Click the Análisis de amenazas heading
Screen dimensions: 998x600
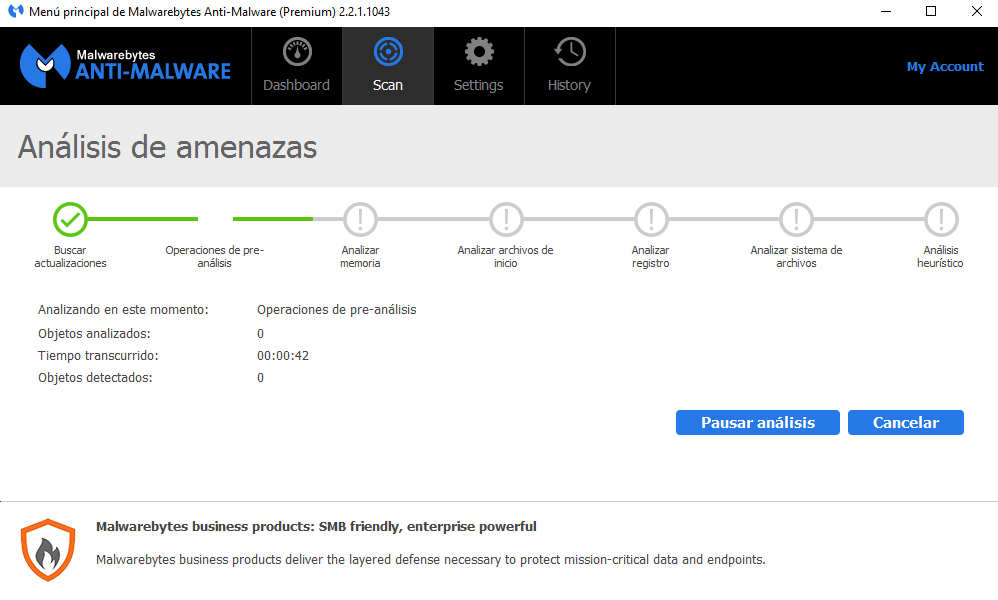[167, 147]
